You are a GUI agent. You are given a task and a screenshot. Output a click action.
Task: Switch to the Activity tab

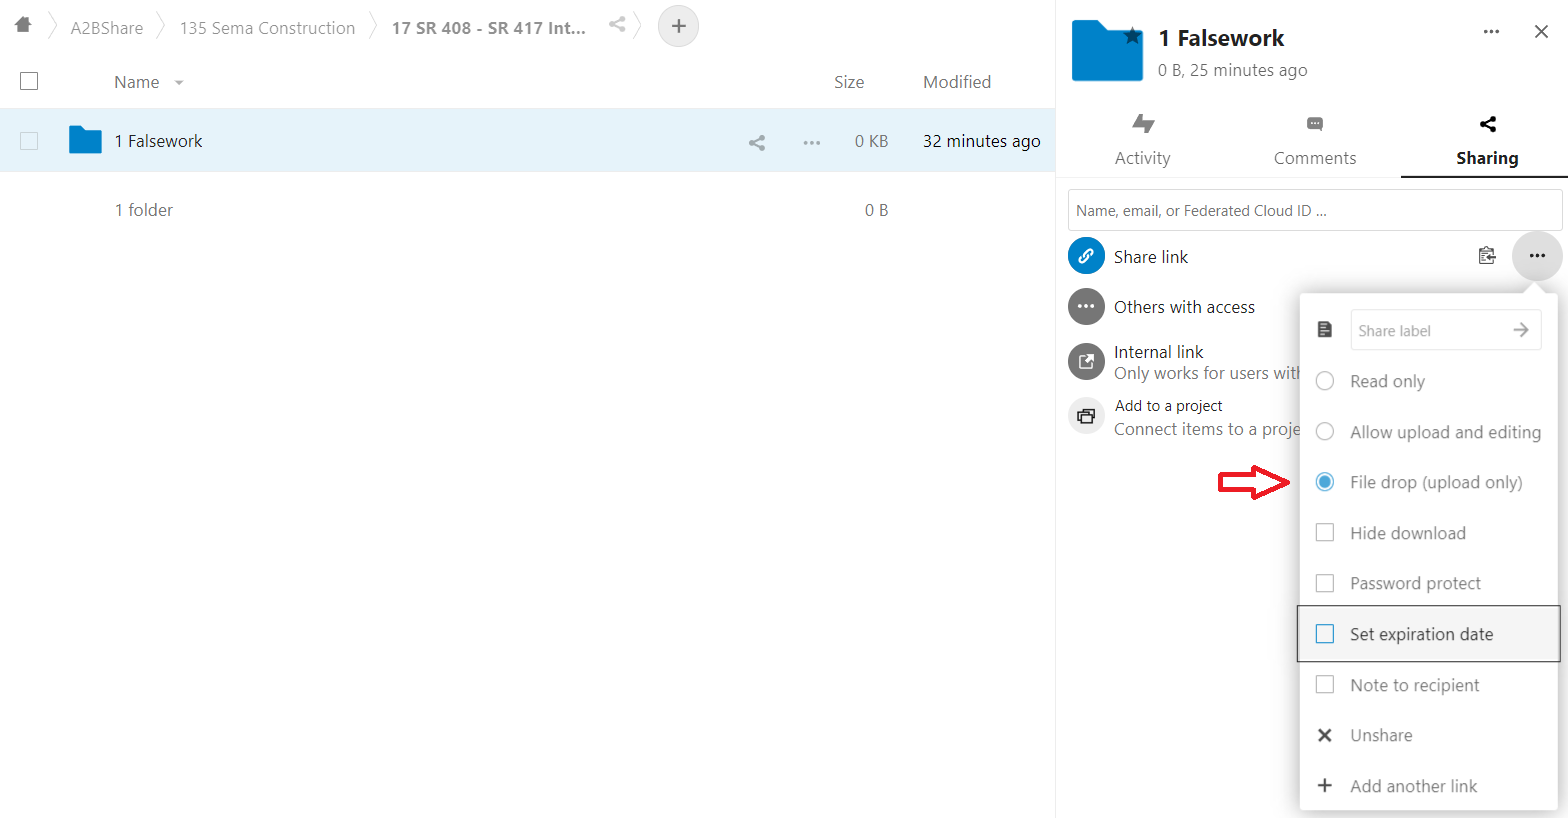coord(1142,140)
